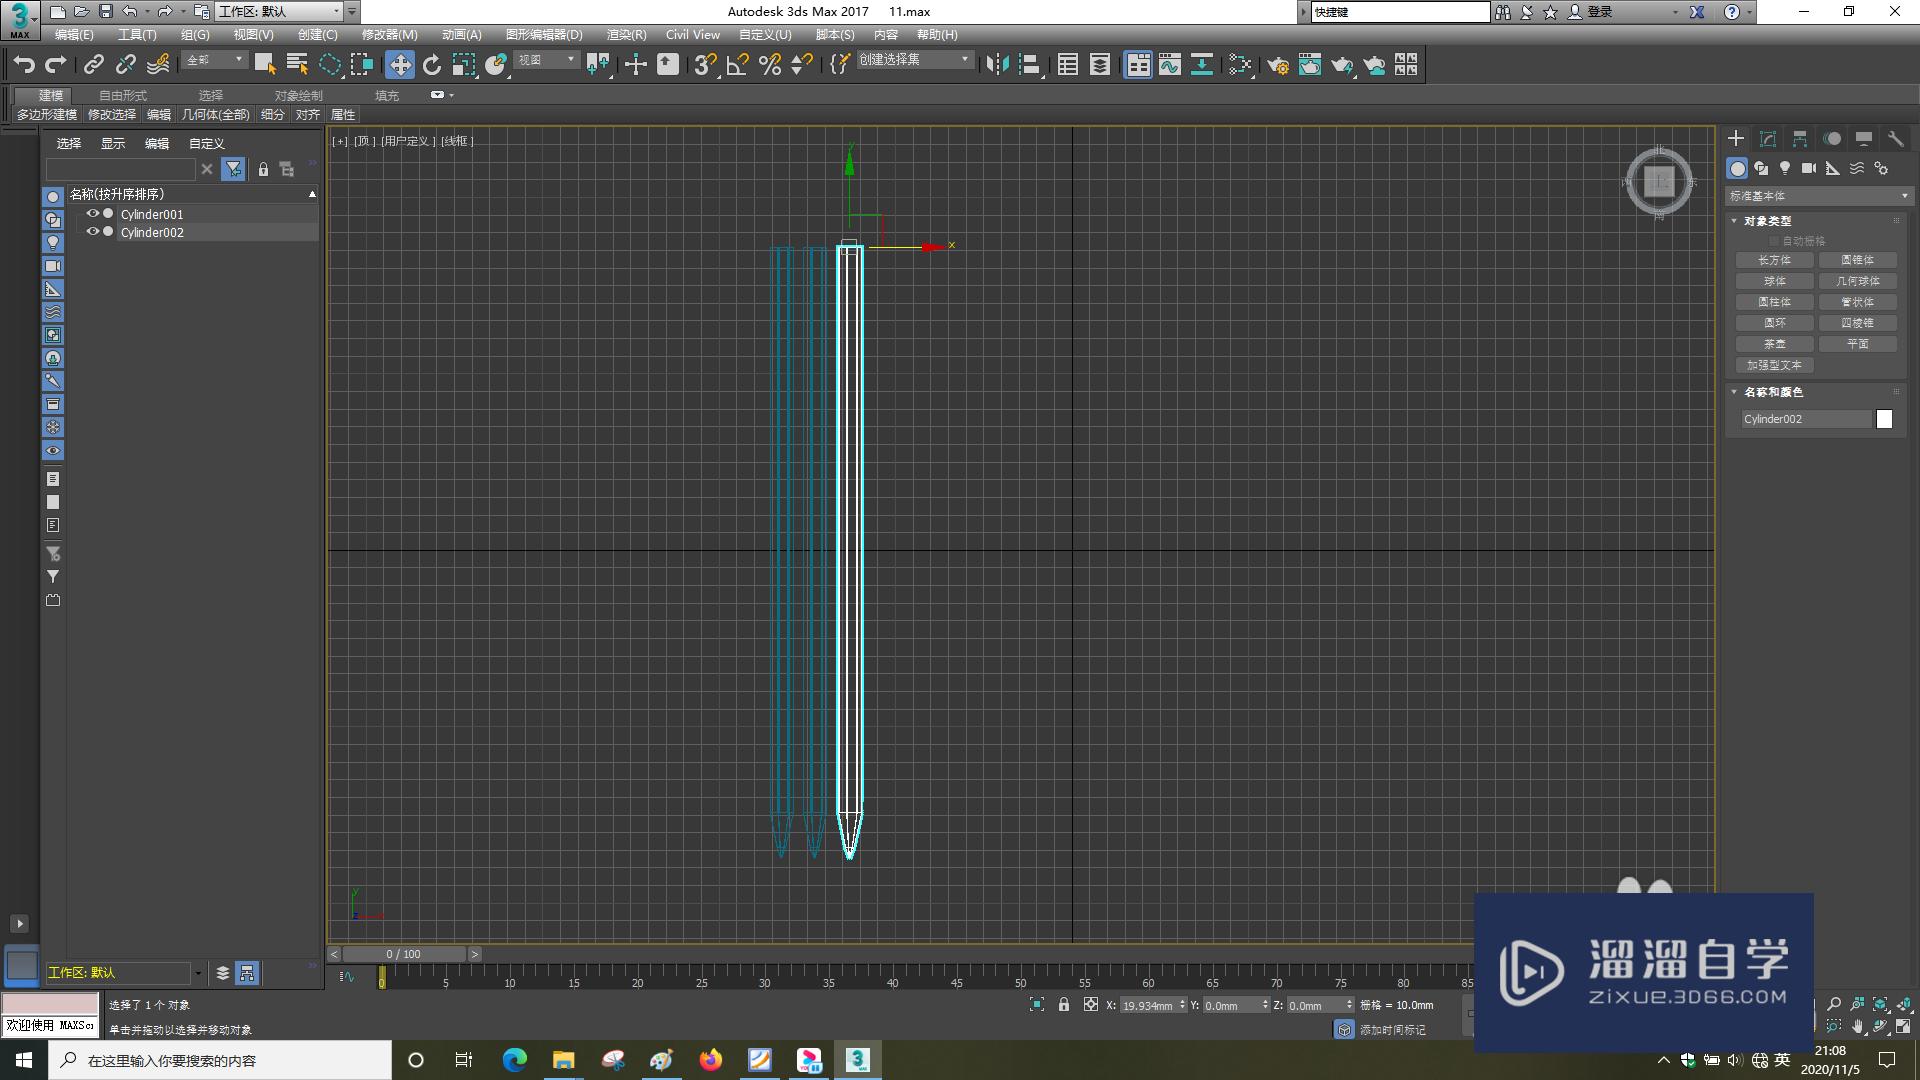Select the Move tool in main toolbar
Screen dimensions: 1920x1080
pyautogui.click(x=400, y=65)
